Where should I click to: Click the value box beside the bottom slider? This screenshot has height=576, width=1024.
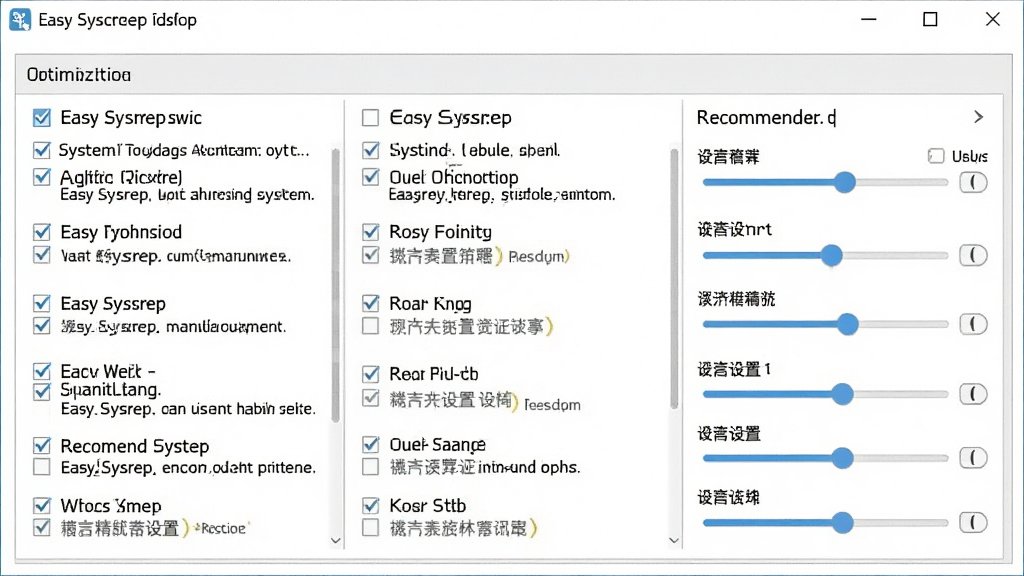click(973, 522)
